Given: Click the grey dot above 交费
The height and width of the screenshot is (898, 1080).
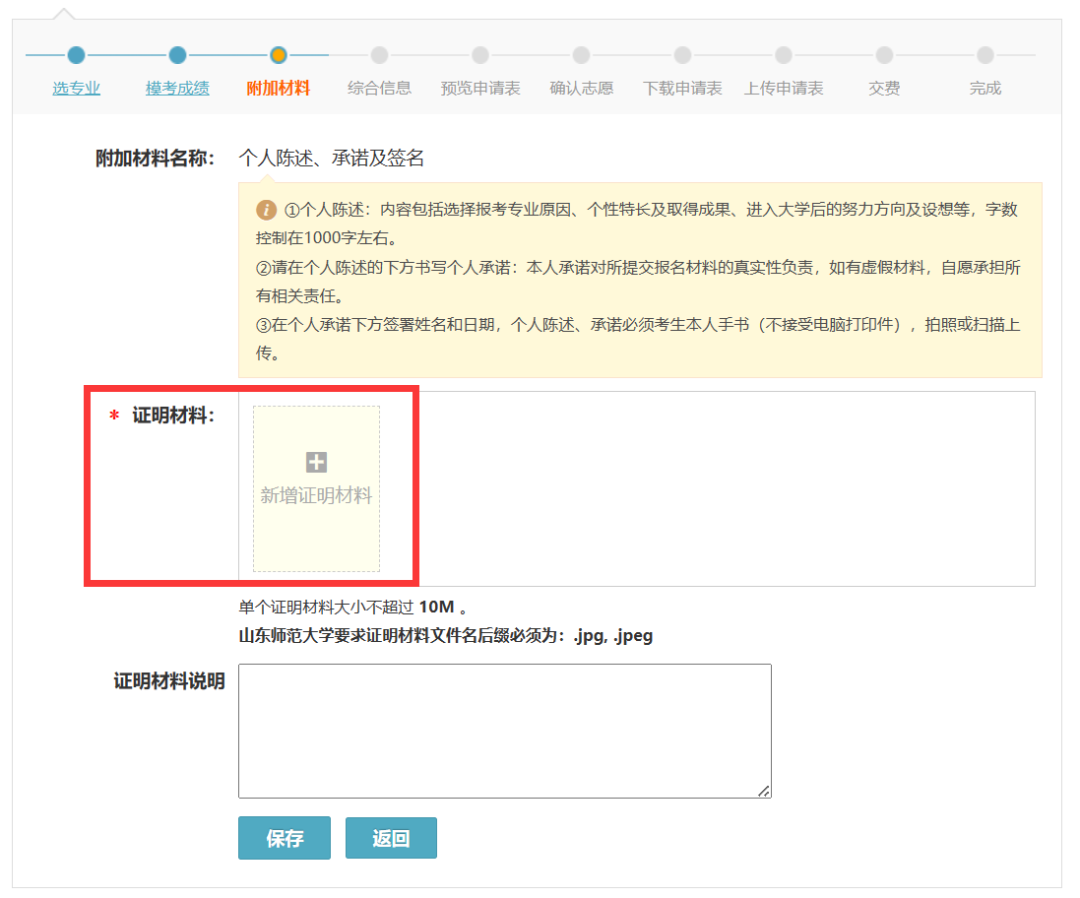Looking at the screenshot, I should pyautogui.click(x=884, y=55).
